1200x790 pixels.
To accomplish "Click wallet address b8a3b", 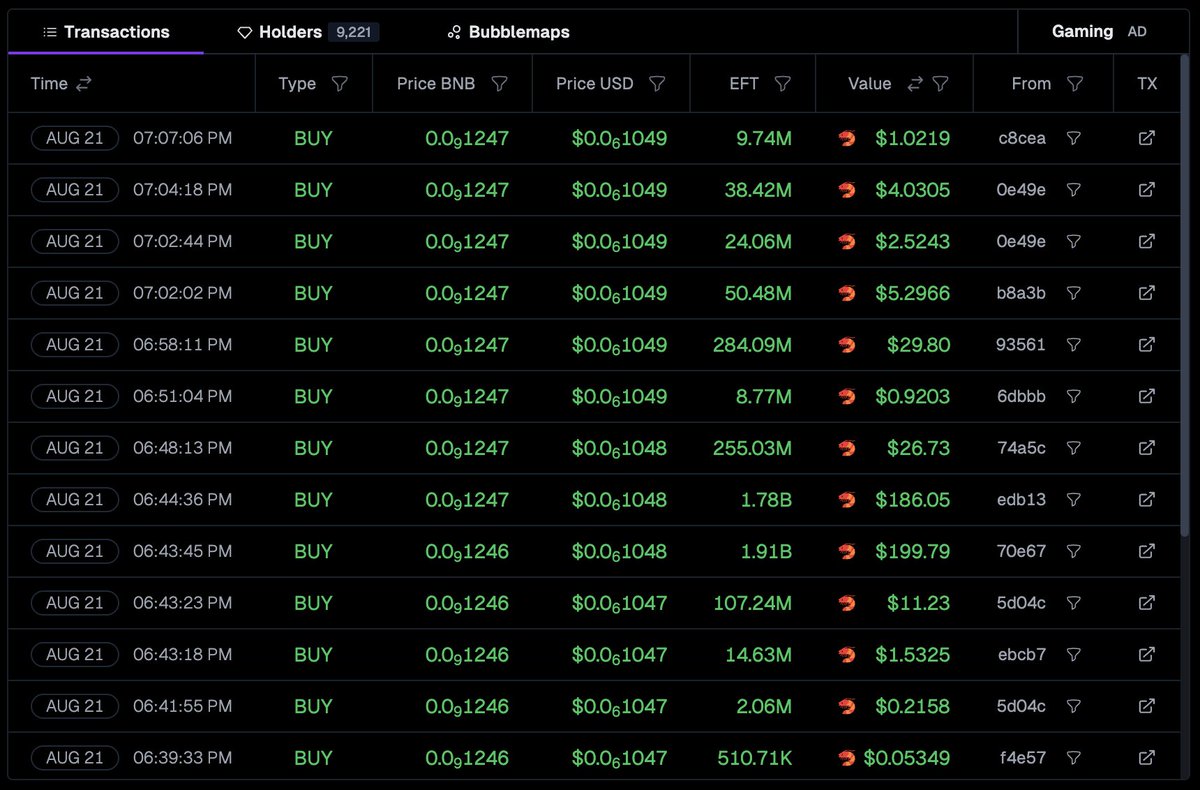I will click(x=1022, y=293).
